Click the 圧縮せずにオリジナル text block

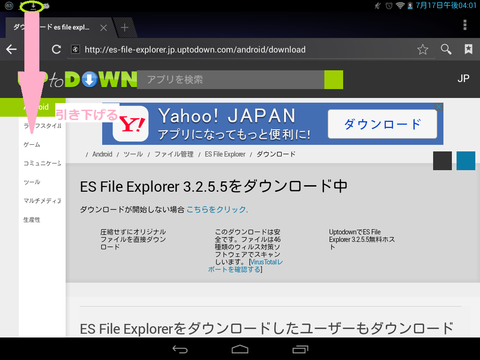133,239
